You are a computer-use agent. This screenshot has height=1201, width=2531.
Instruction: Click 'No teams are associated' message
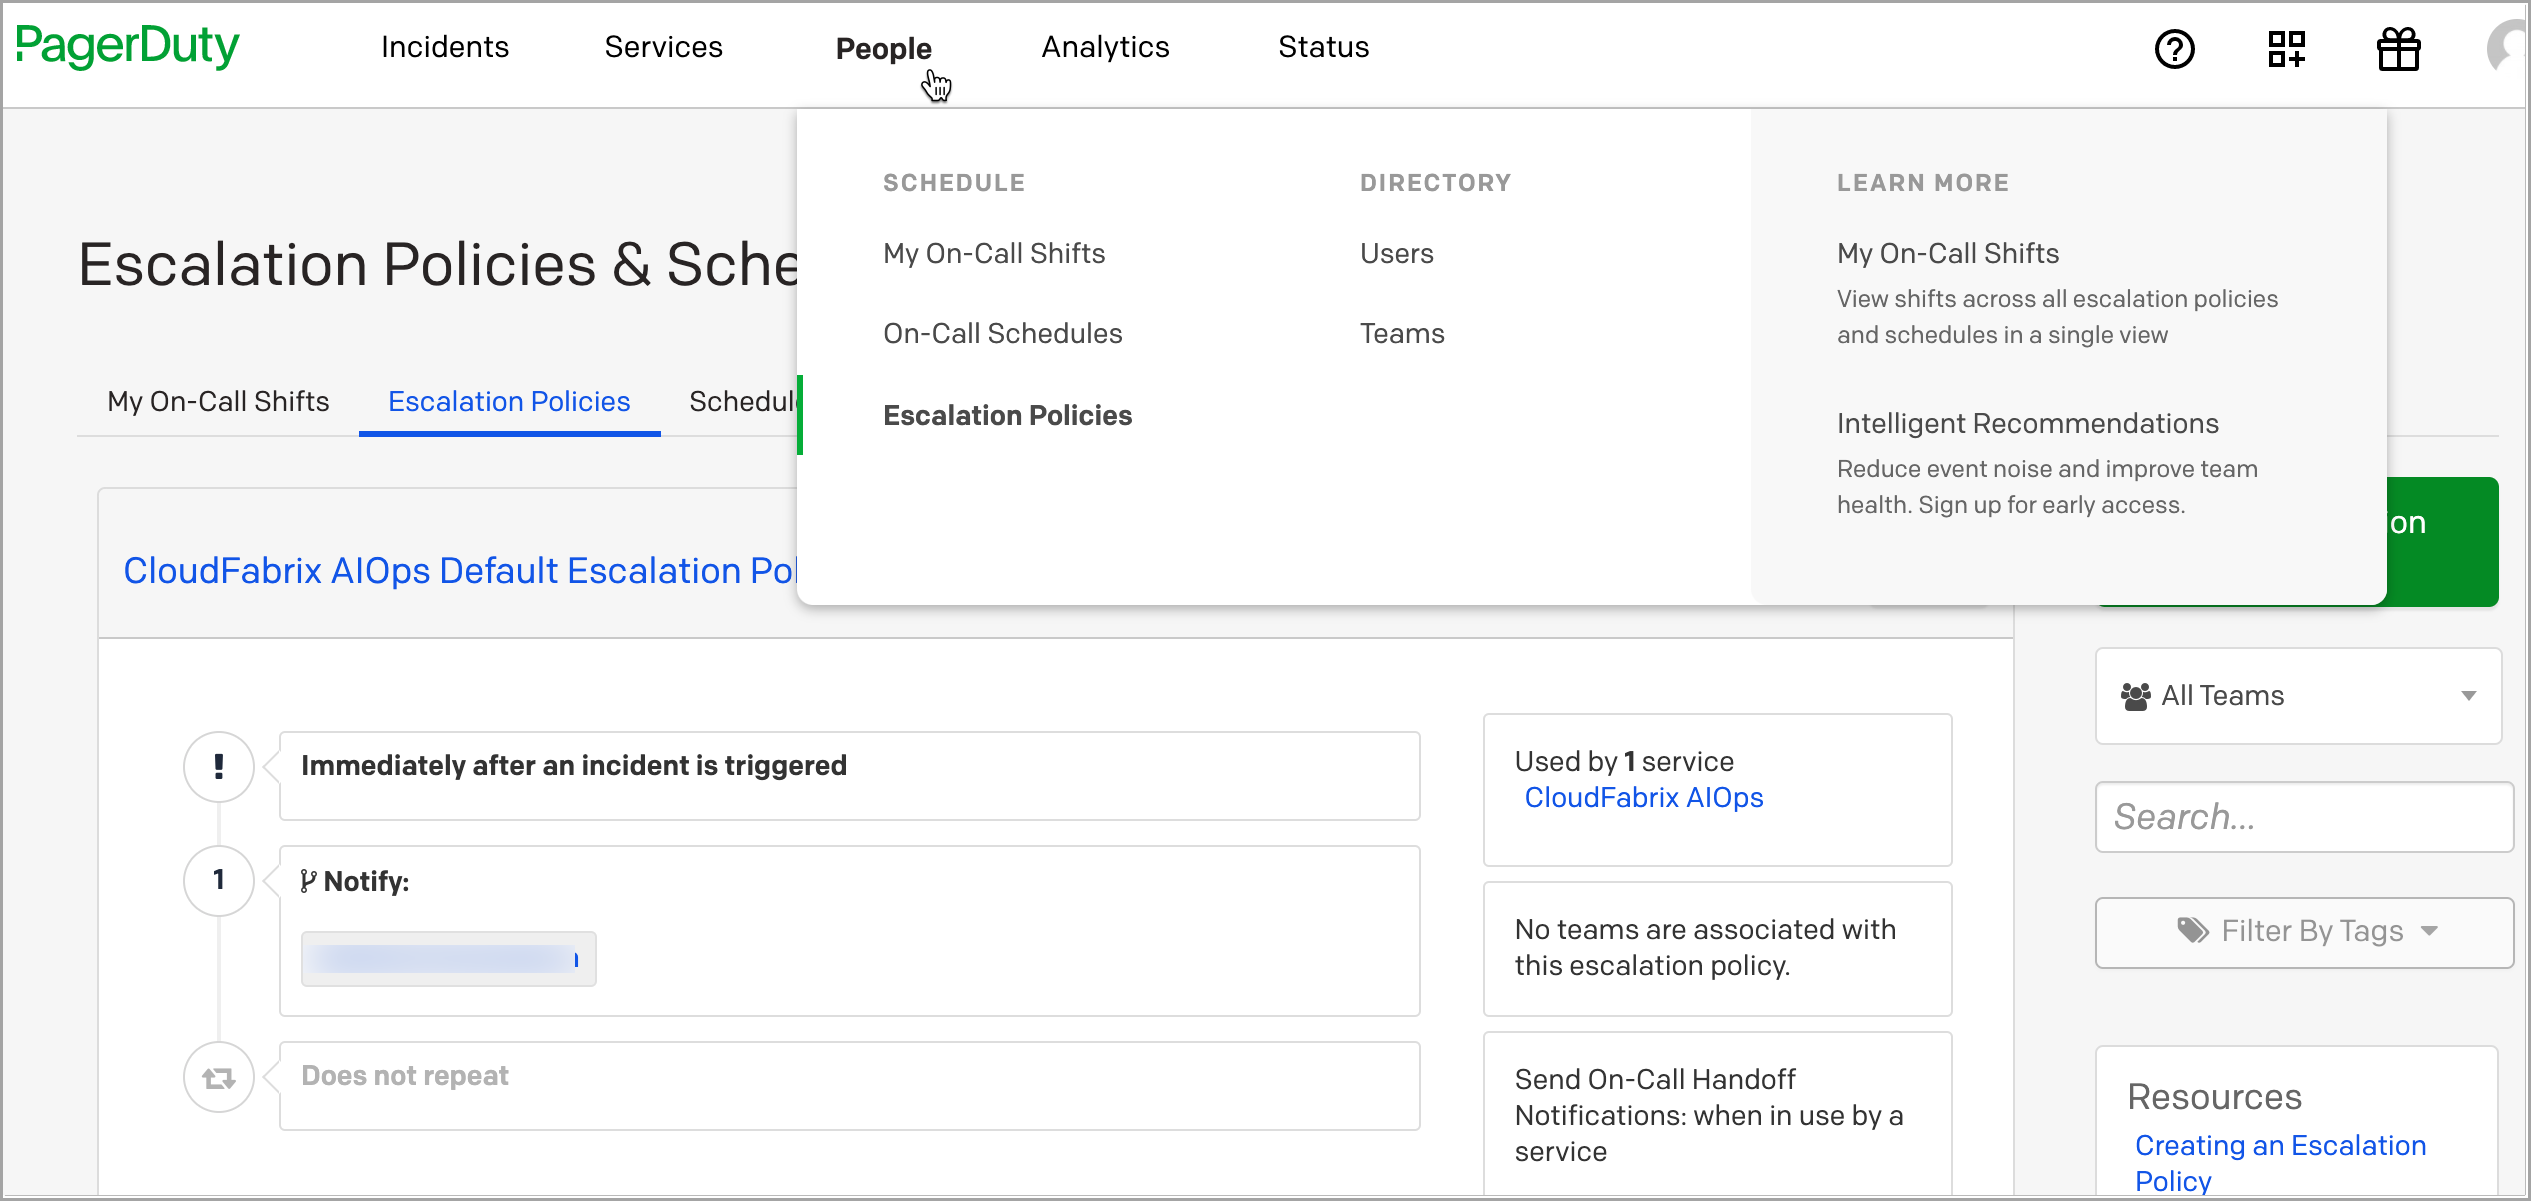point(1705,947)
